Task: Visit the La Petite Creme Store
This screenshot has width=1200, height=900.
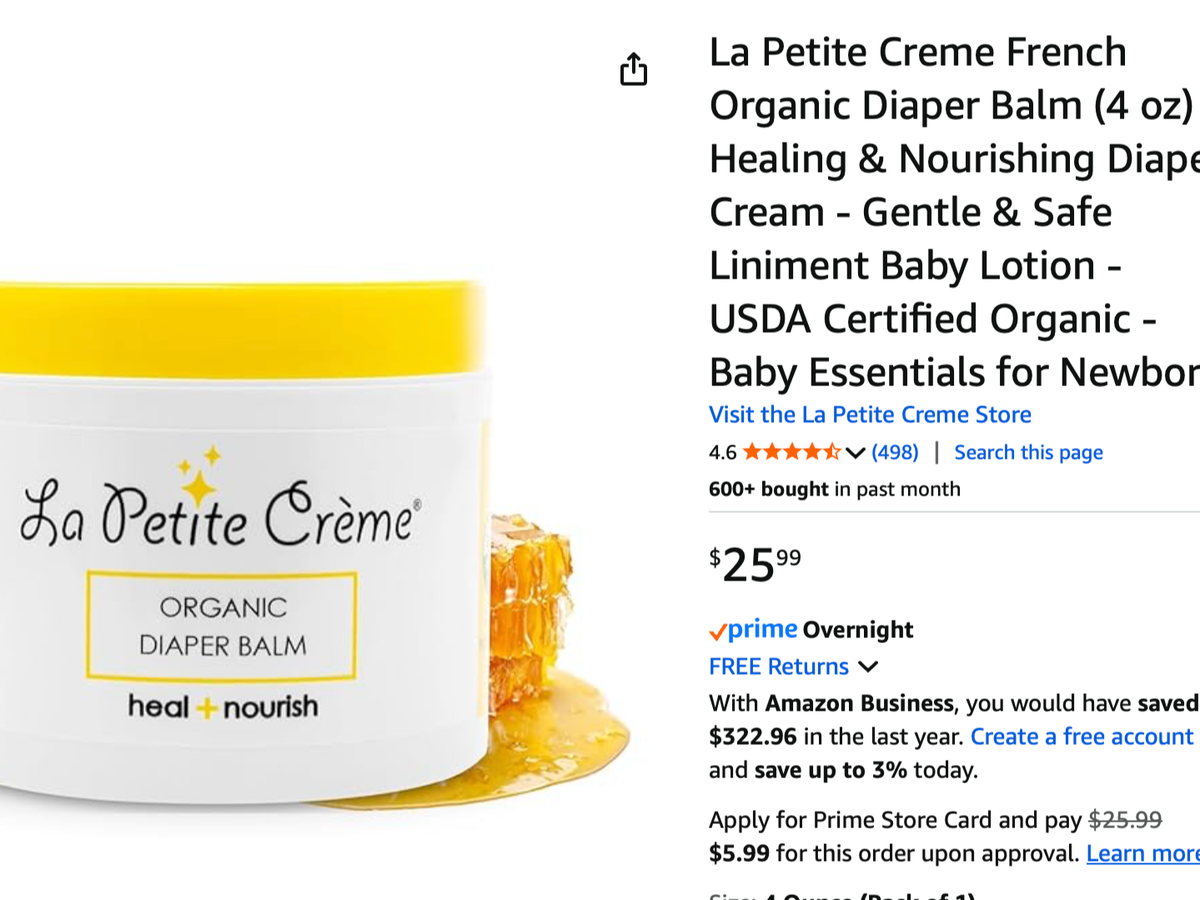Action: pyautogui.click(x=870, y=414)
